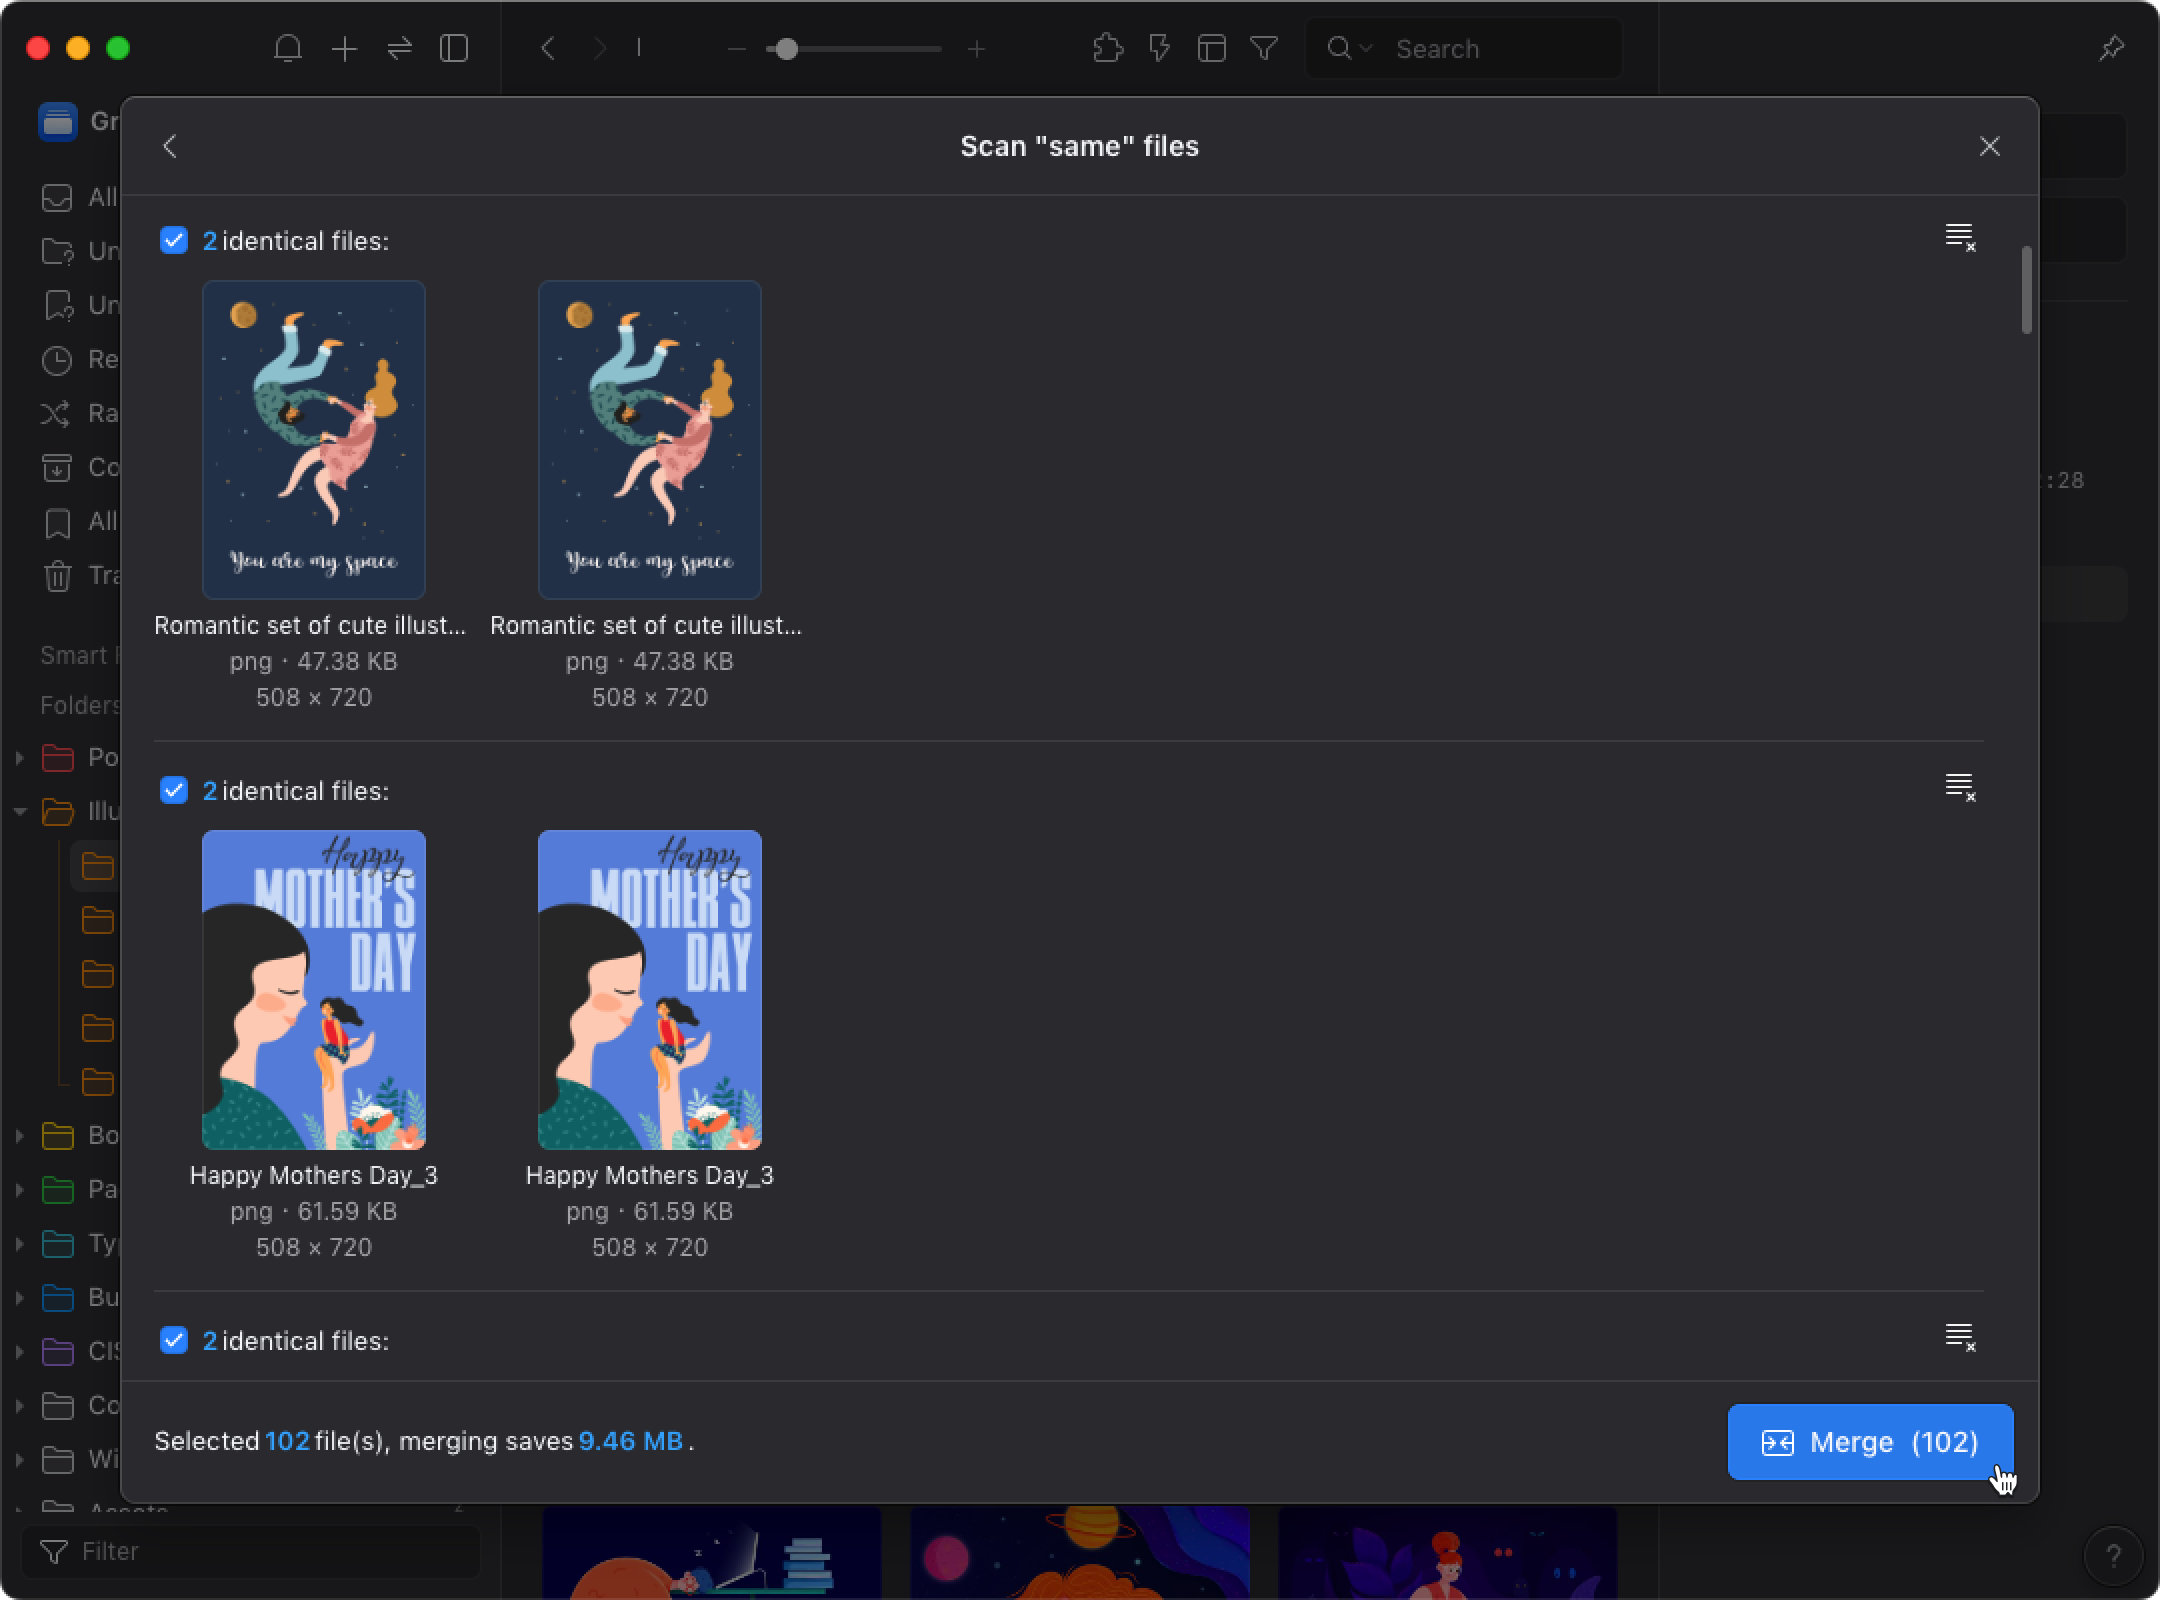Expand the Portfolios folder in sidebar
2160x1600 pixels.
pos(20,758)
